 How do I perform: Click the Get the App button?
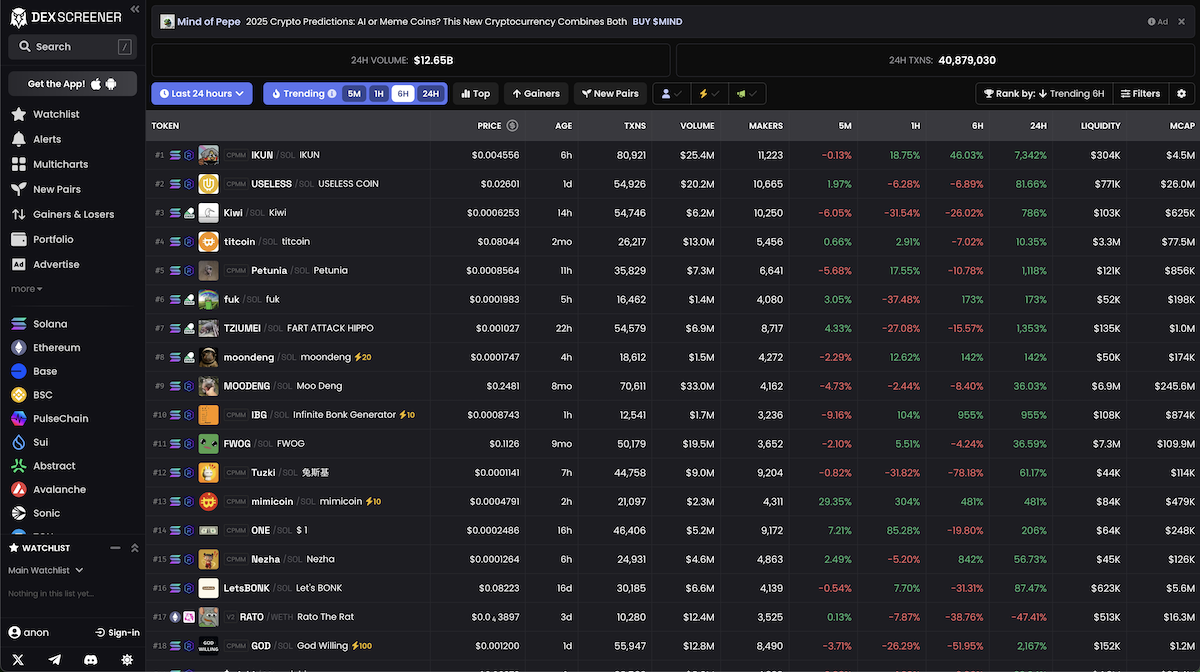point(73,84)
